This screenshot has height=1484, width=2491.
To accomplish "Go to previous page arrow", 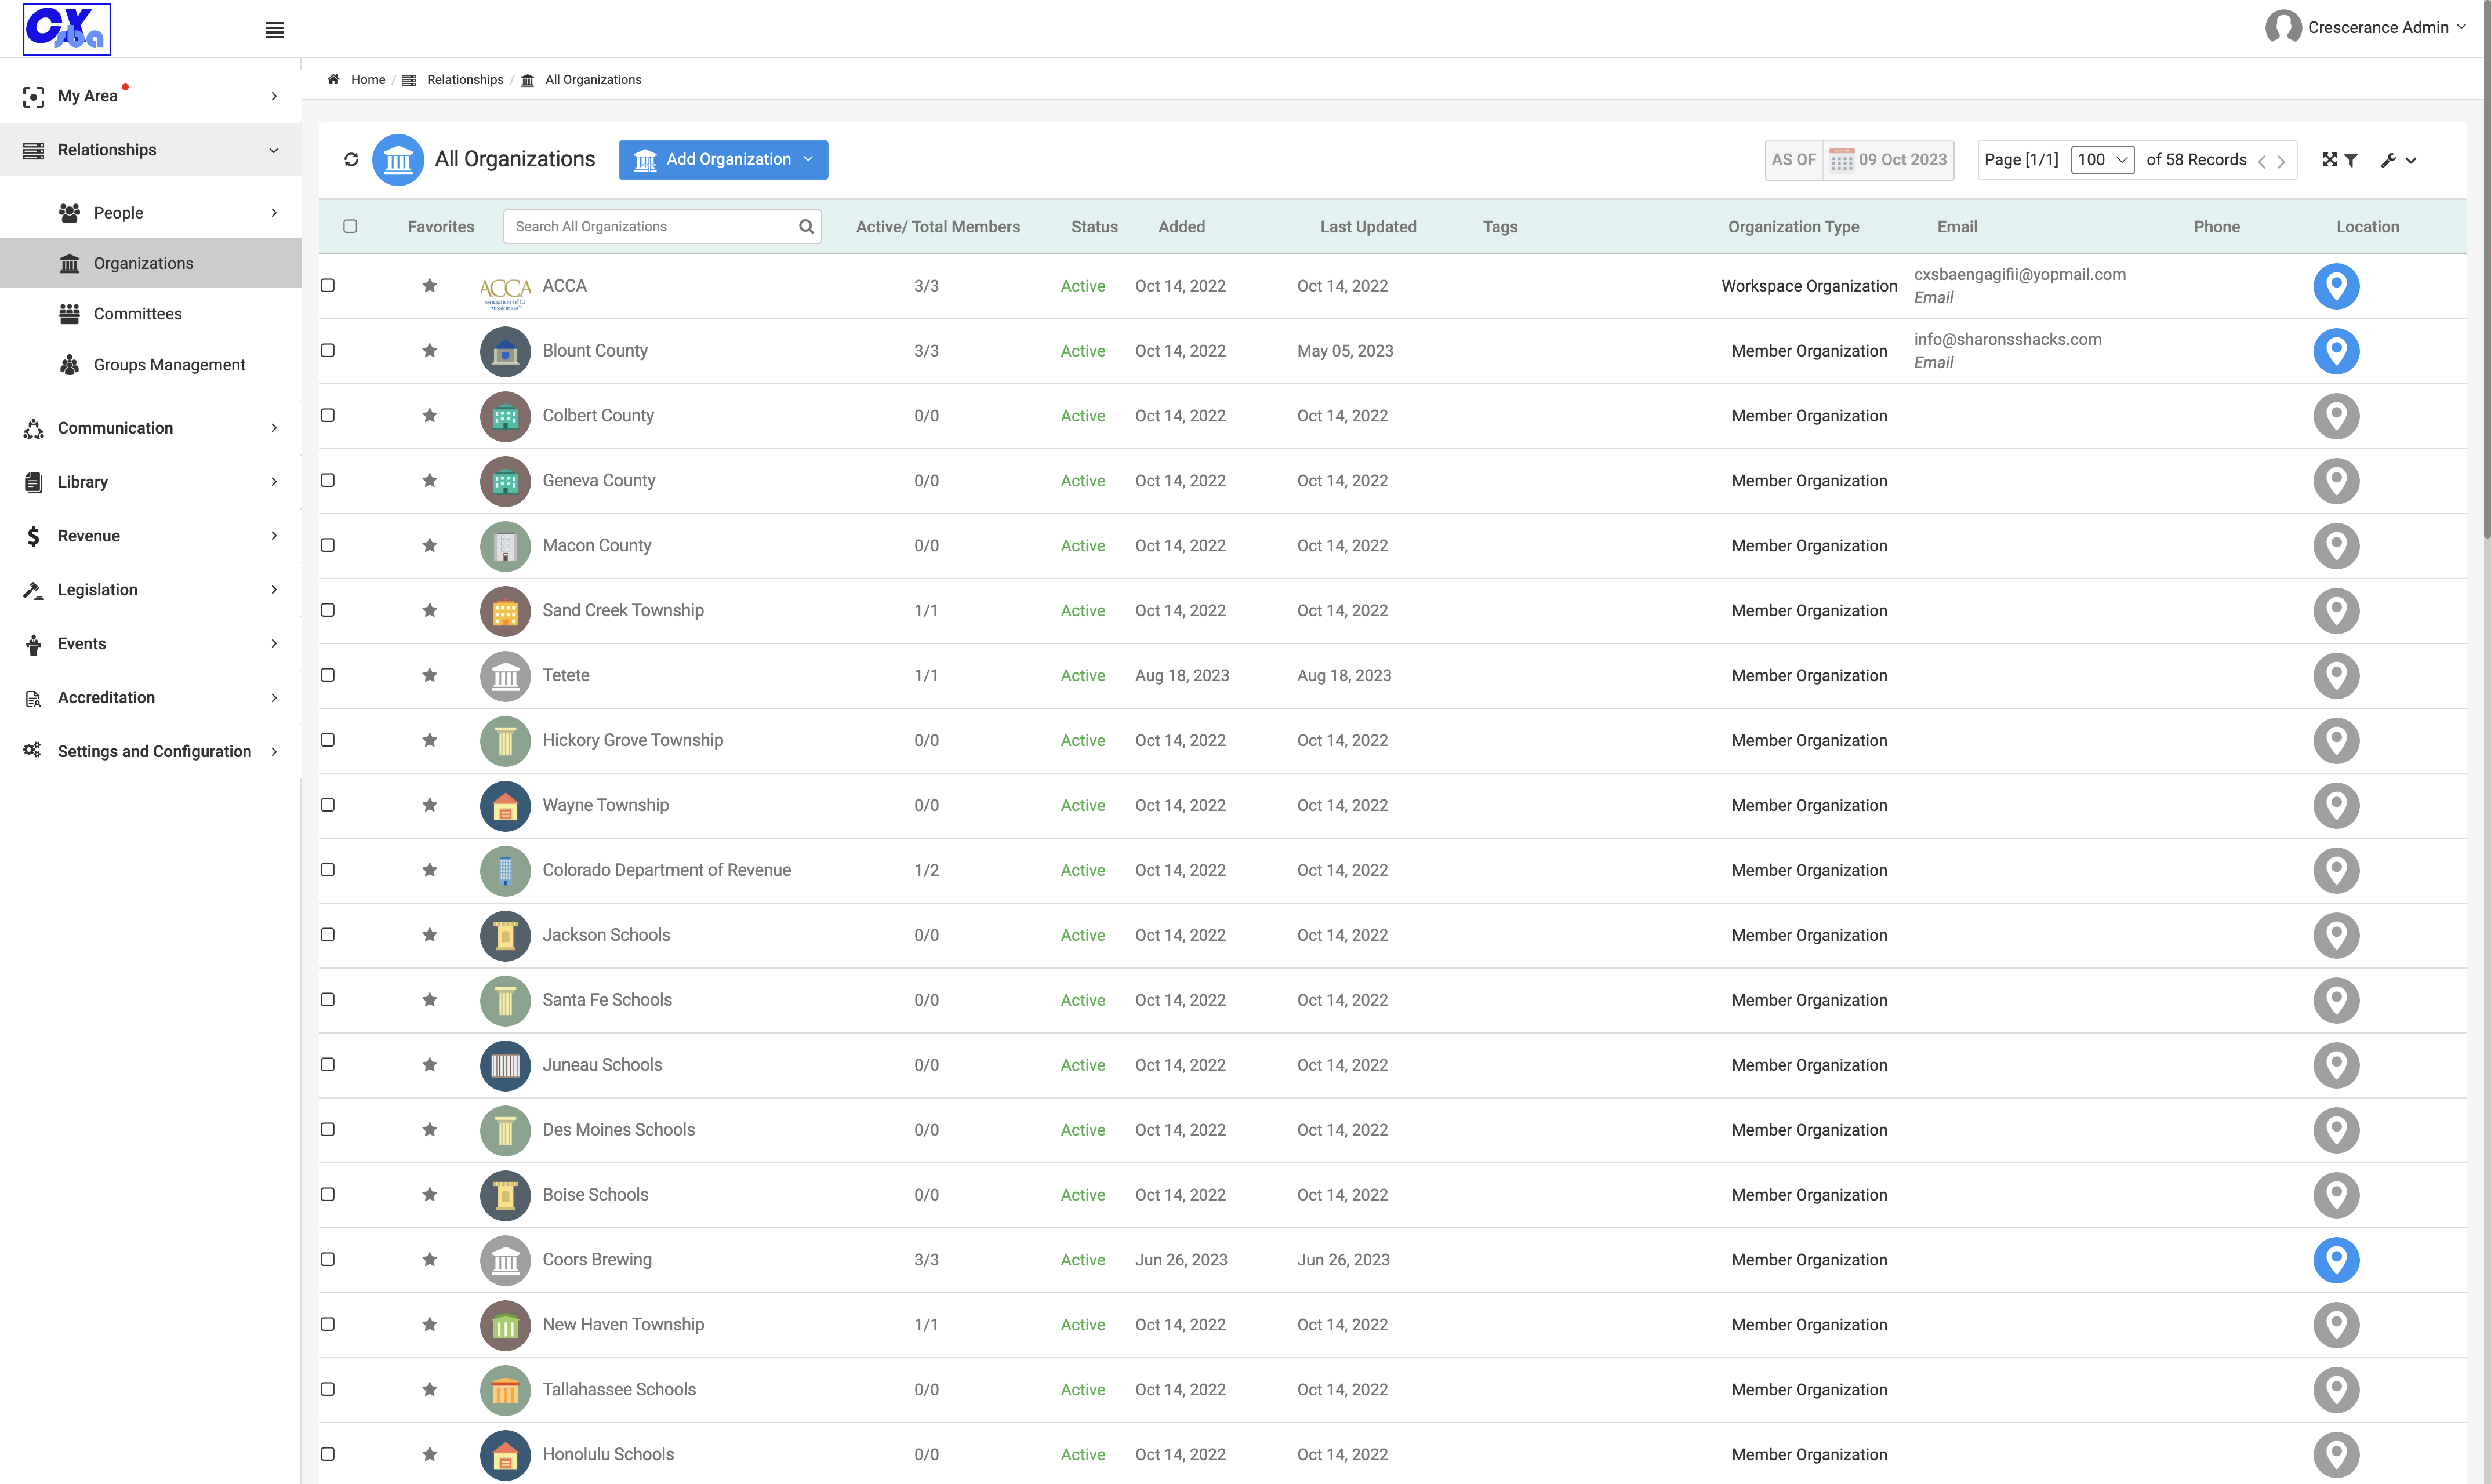I will [x=2261, y=161].
